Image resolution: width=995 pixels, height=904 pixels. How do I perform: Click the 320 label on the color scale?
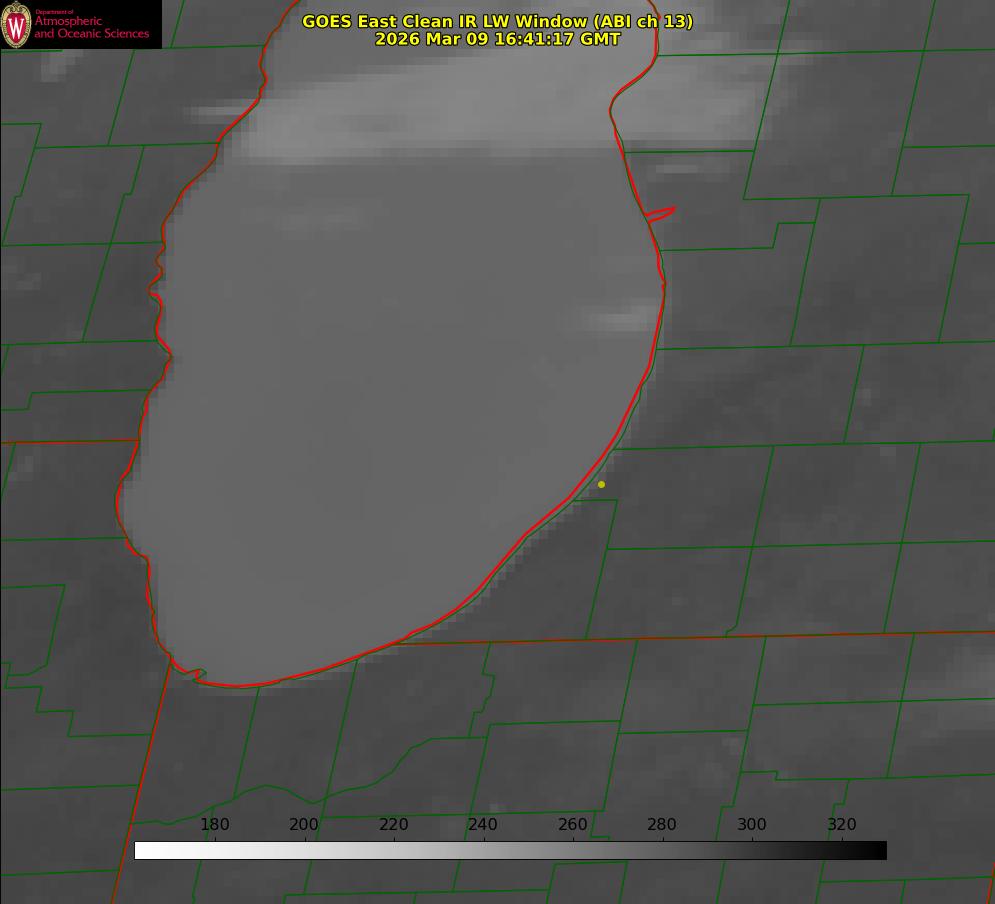pos(842,825)
